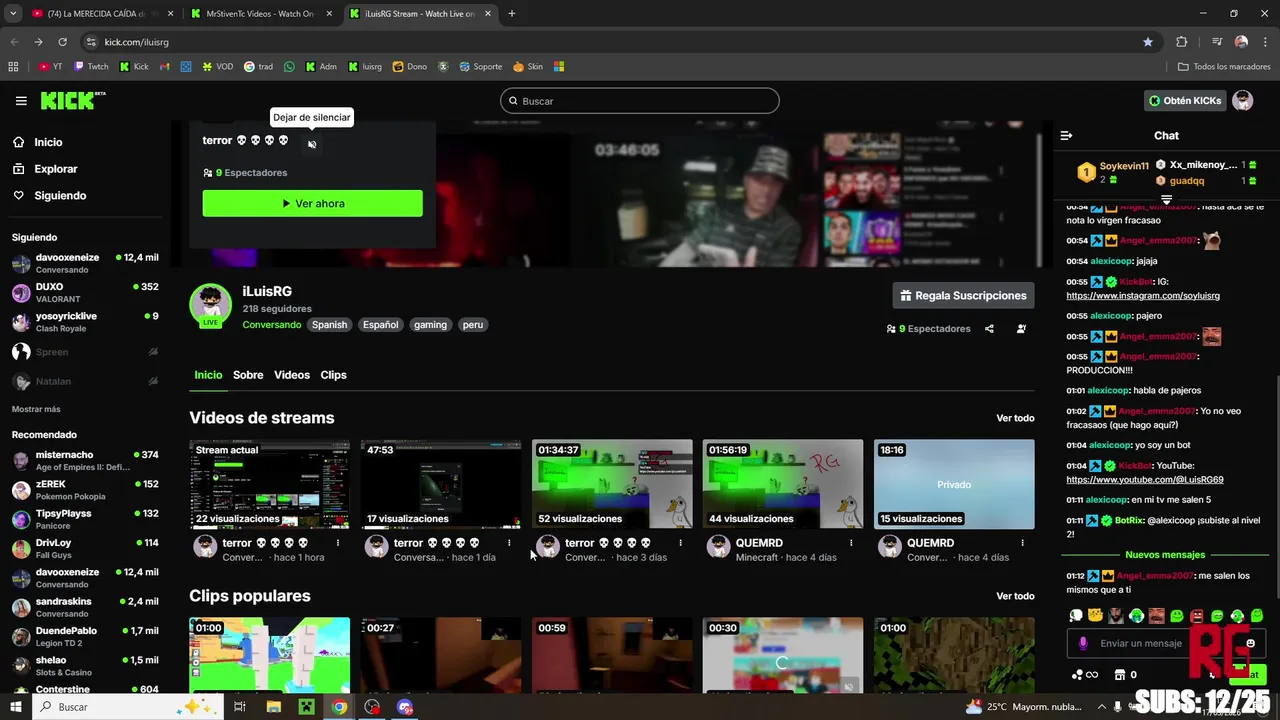
Task: Open the 01:34:37 video thumbnail
Action: click(x=612, y=484)
